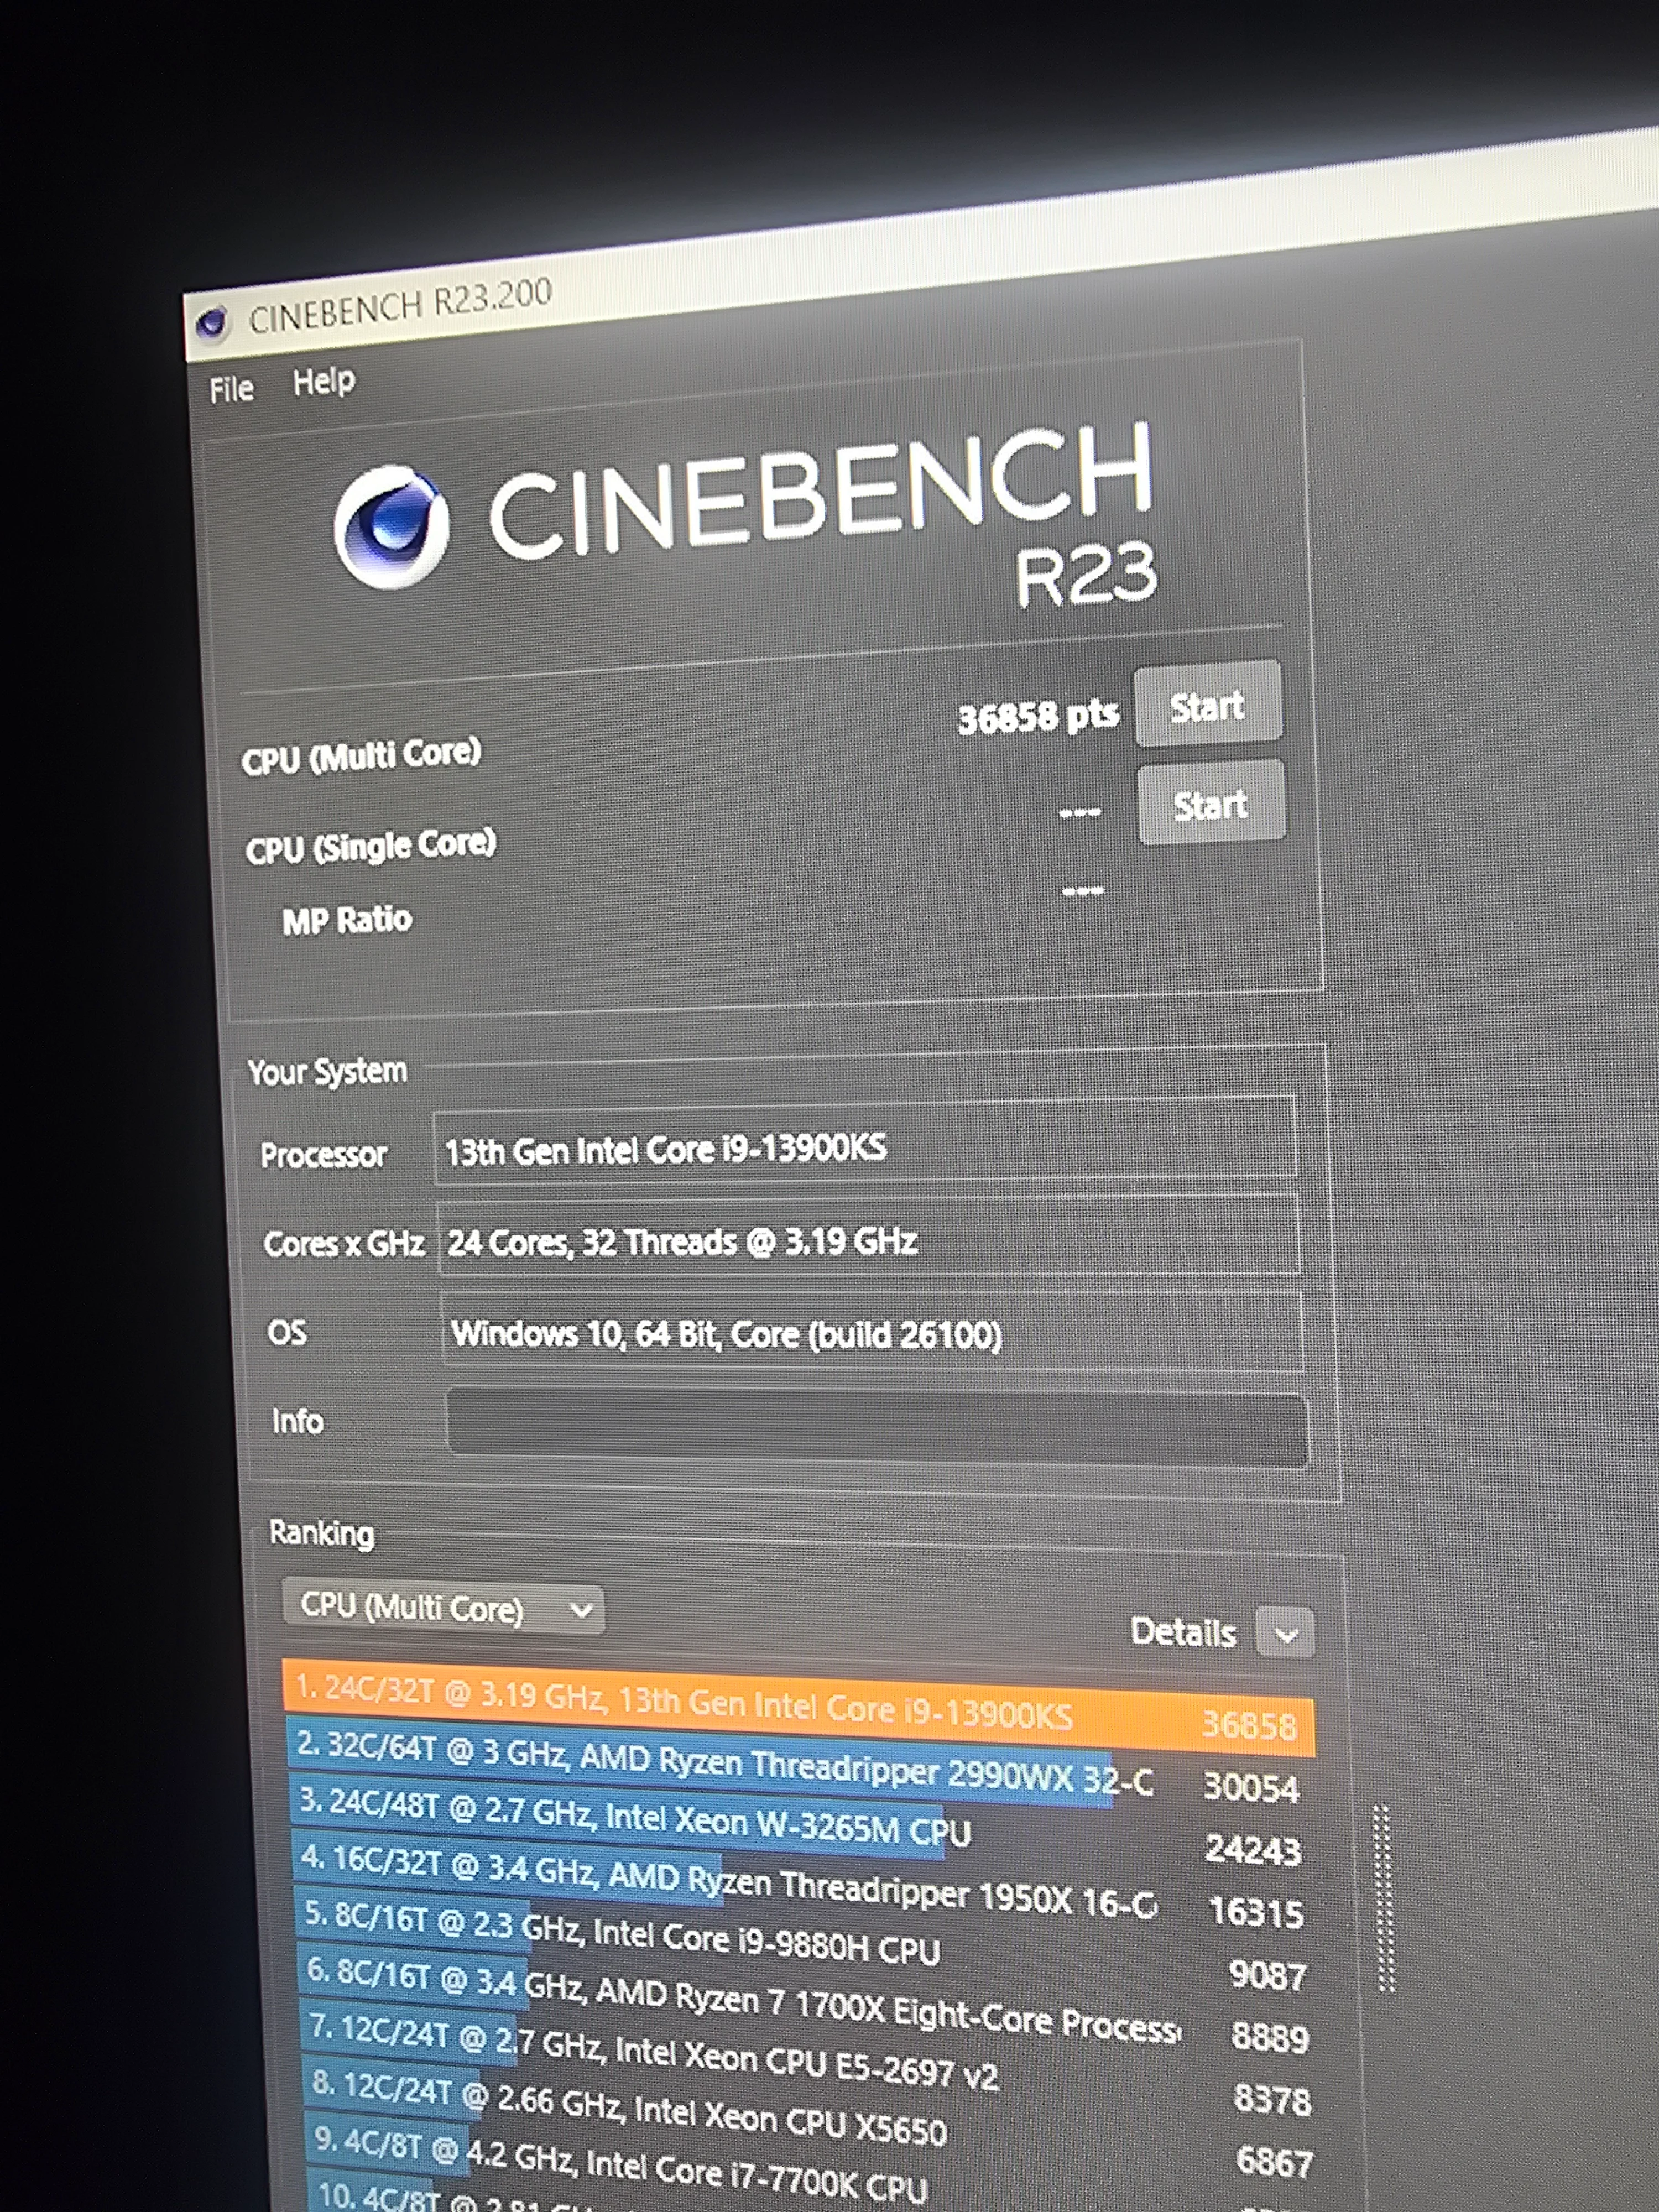Open the Help menu
1659x2212 pixels.
(x=324, y=381)
